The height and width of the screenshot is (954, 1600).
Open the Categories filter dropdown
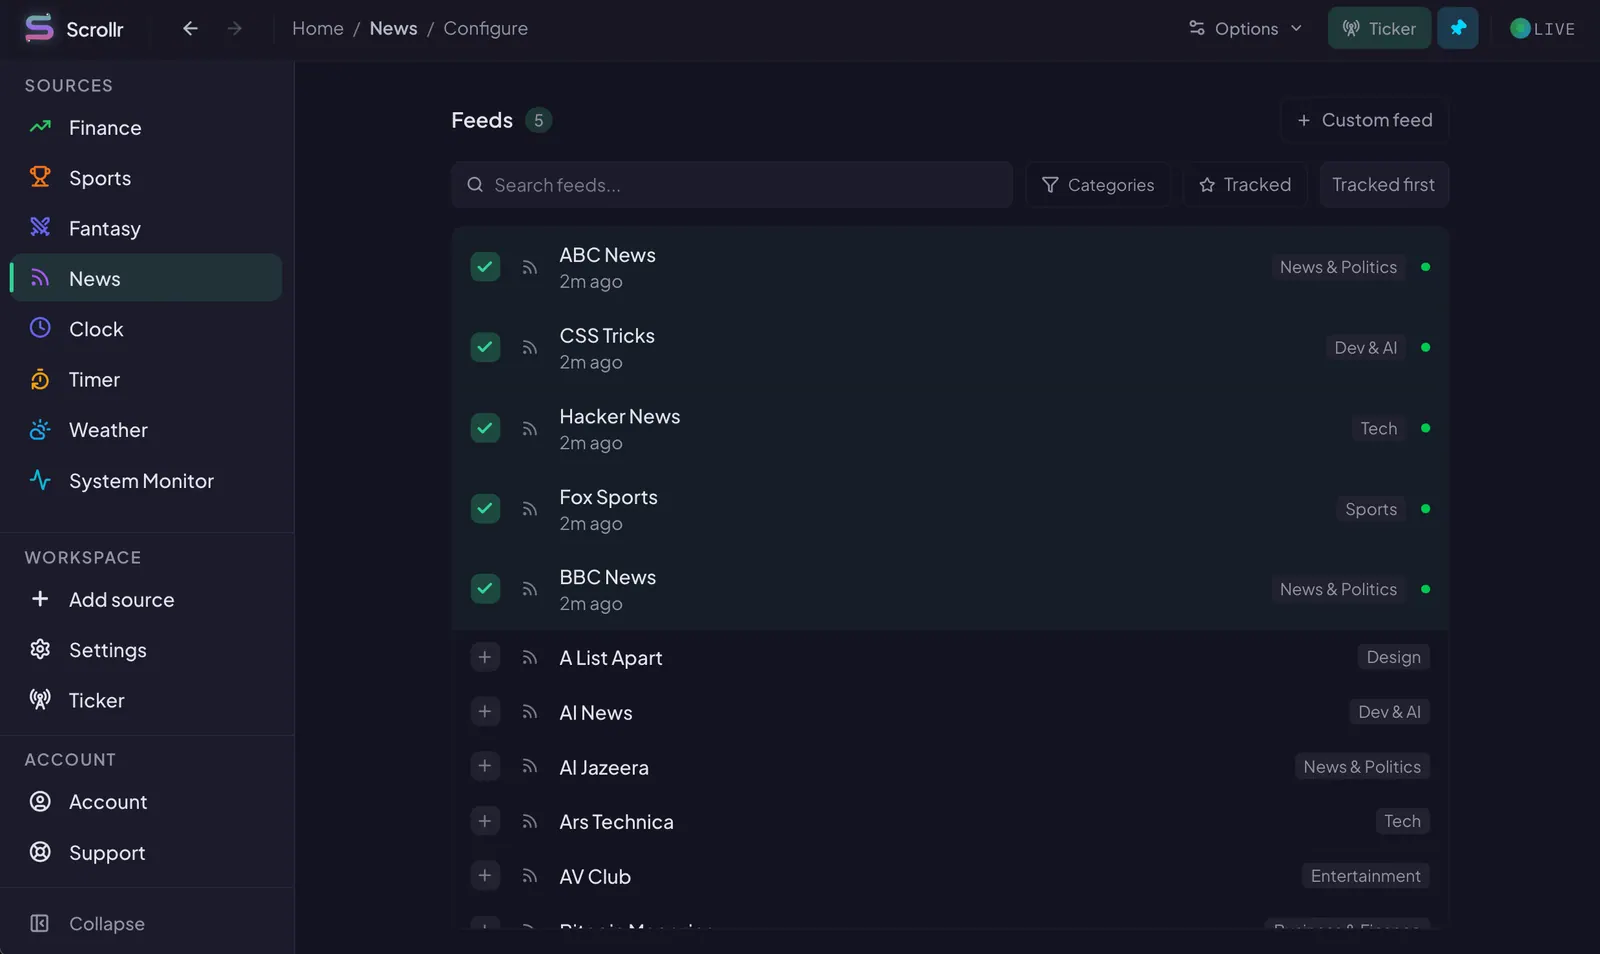click(x=1098, y=185)
